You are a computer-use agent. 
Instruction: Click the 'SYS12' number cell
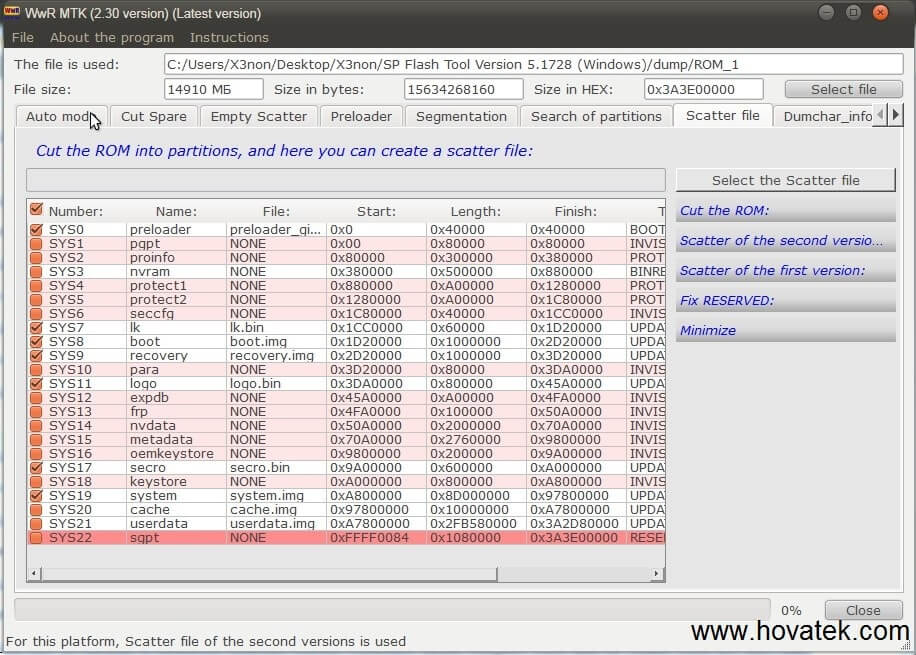coord(85,398)
